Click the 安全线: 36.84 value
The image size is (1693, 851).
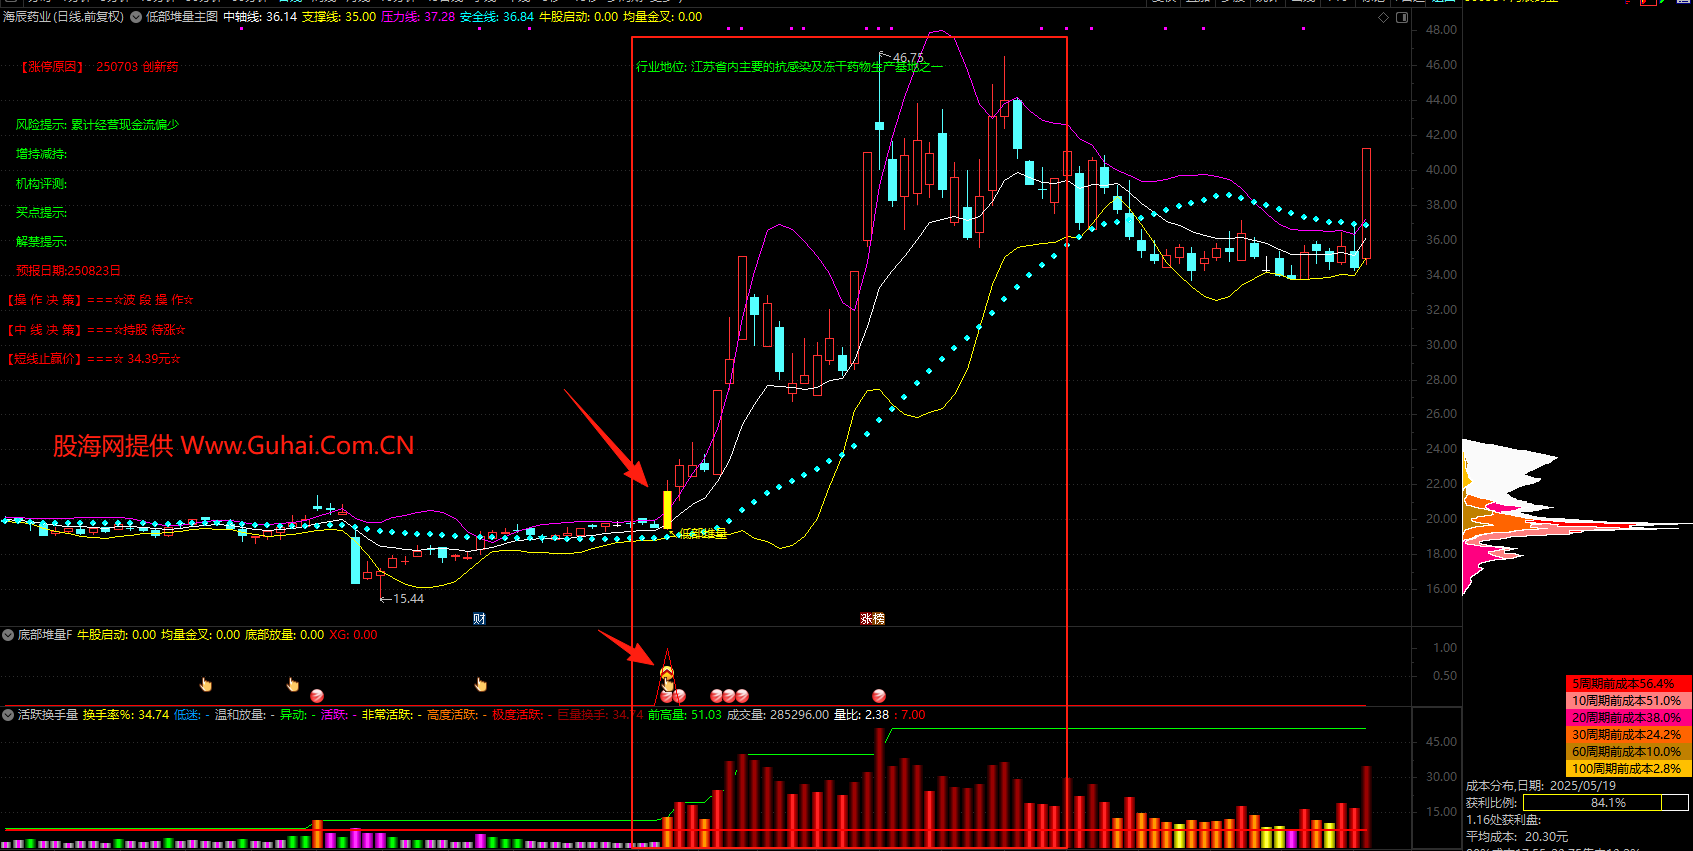coord(497,17)
